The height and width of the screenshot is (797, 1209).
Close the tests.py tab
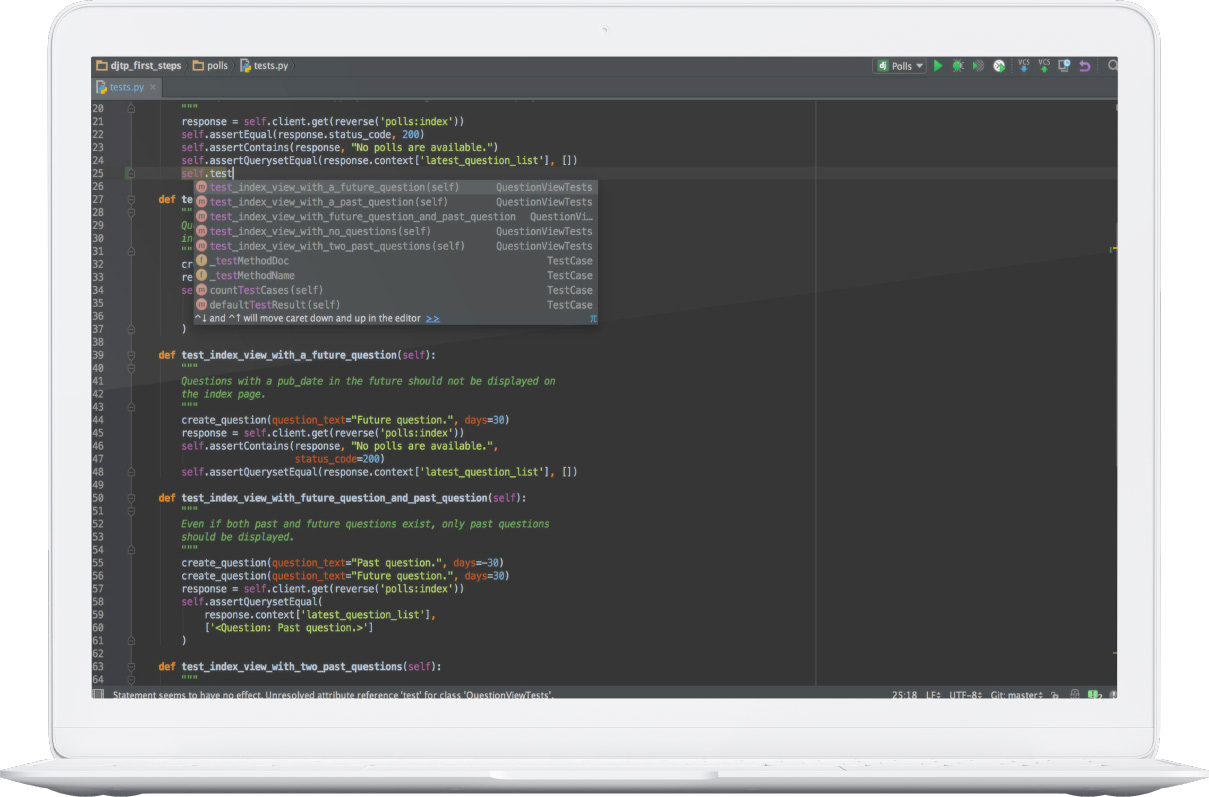click(153, 87)
